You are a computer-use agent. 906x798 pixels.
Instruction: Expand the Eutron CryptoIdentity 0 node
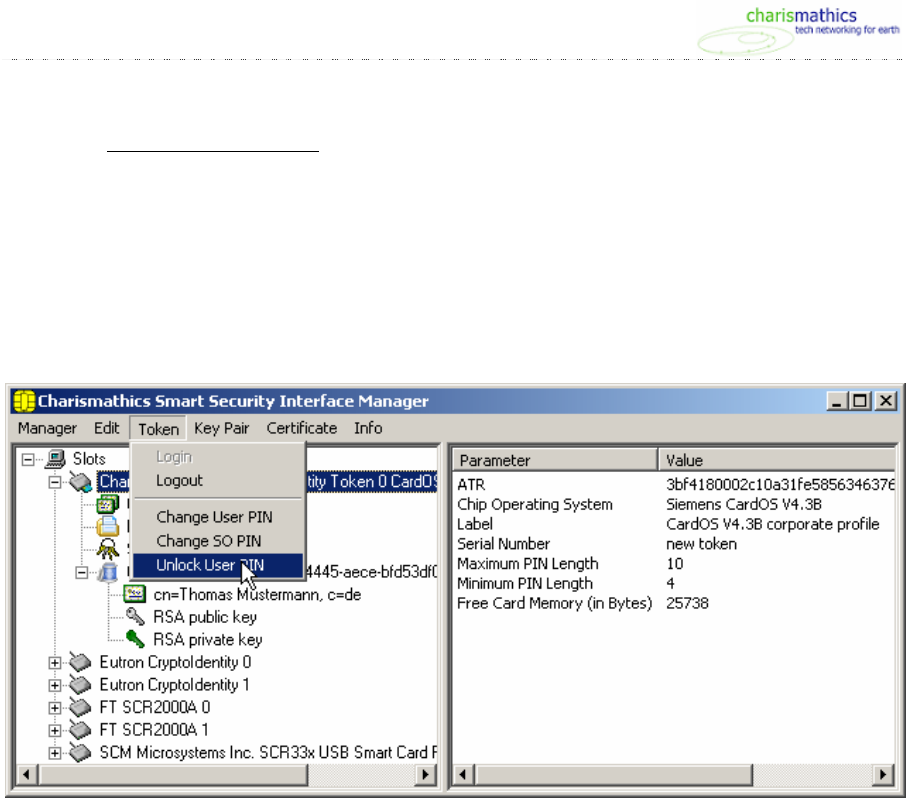55,663
